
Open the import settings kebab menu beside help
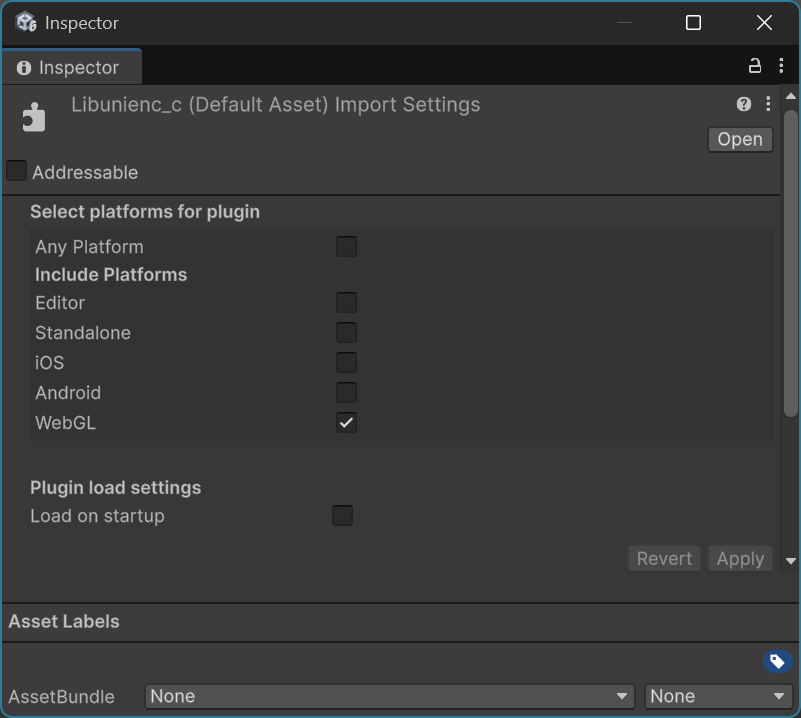click(768, 104)
